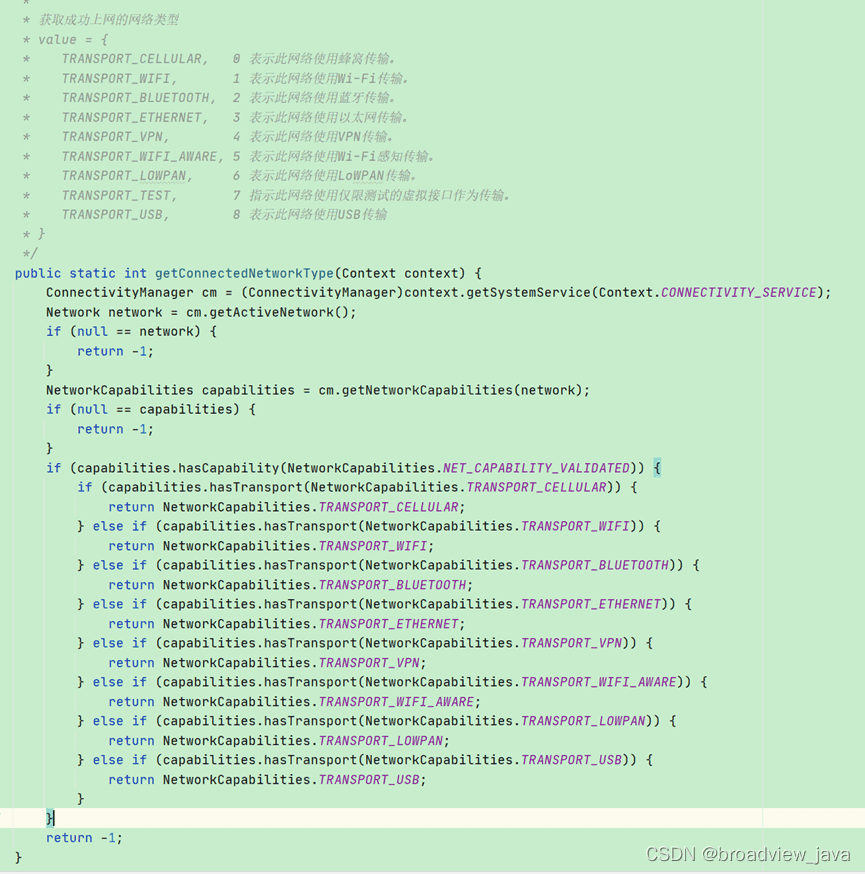Click TRANSPORT_WIFI in its return statement
The height and width of the screenshot is (874, 865).
pos(373,546)
